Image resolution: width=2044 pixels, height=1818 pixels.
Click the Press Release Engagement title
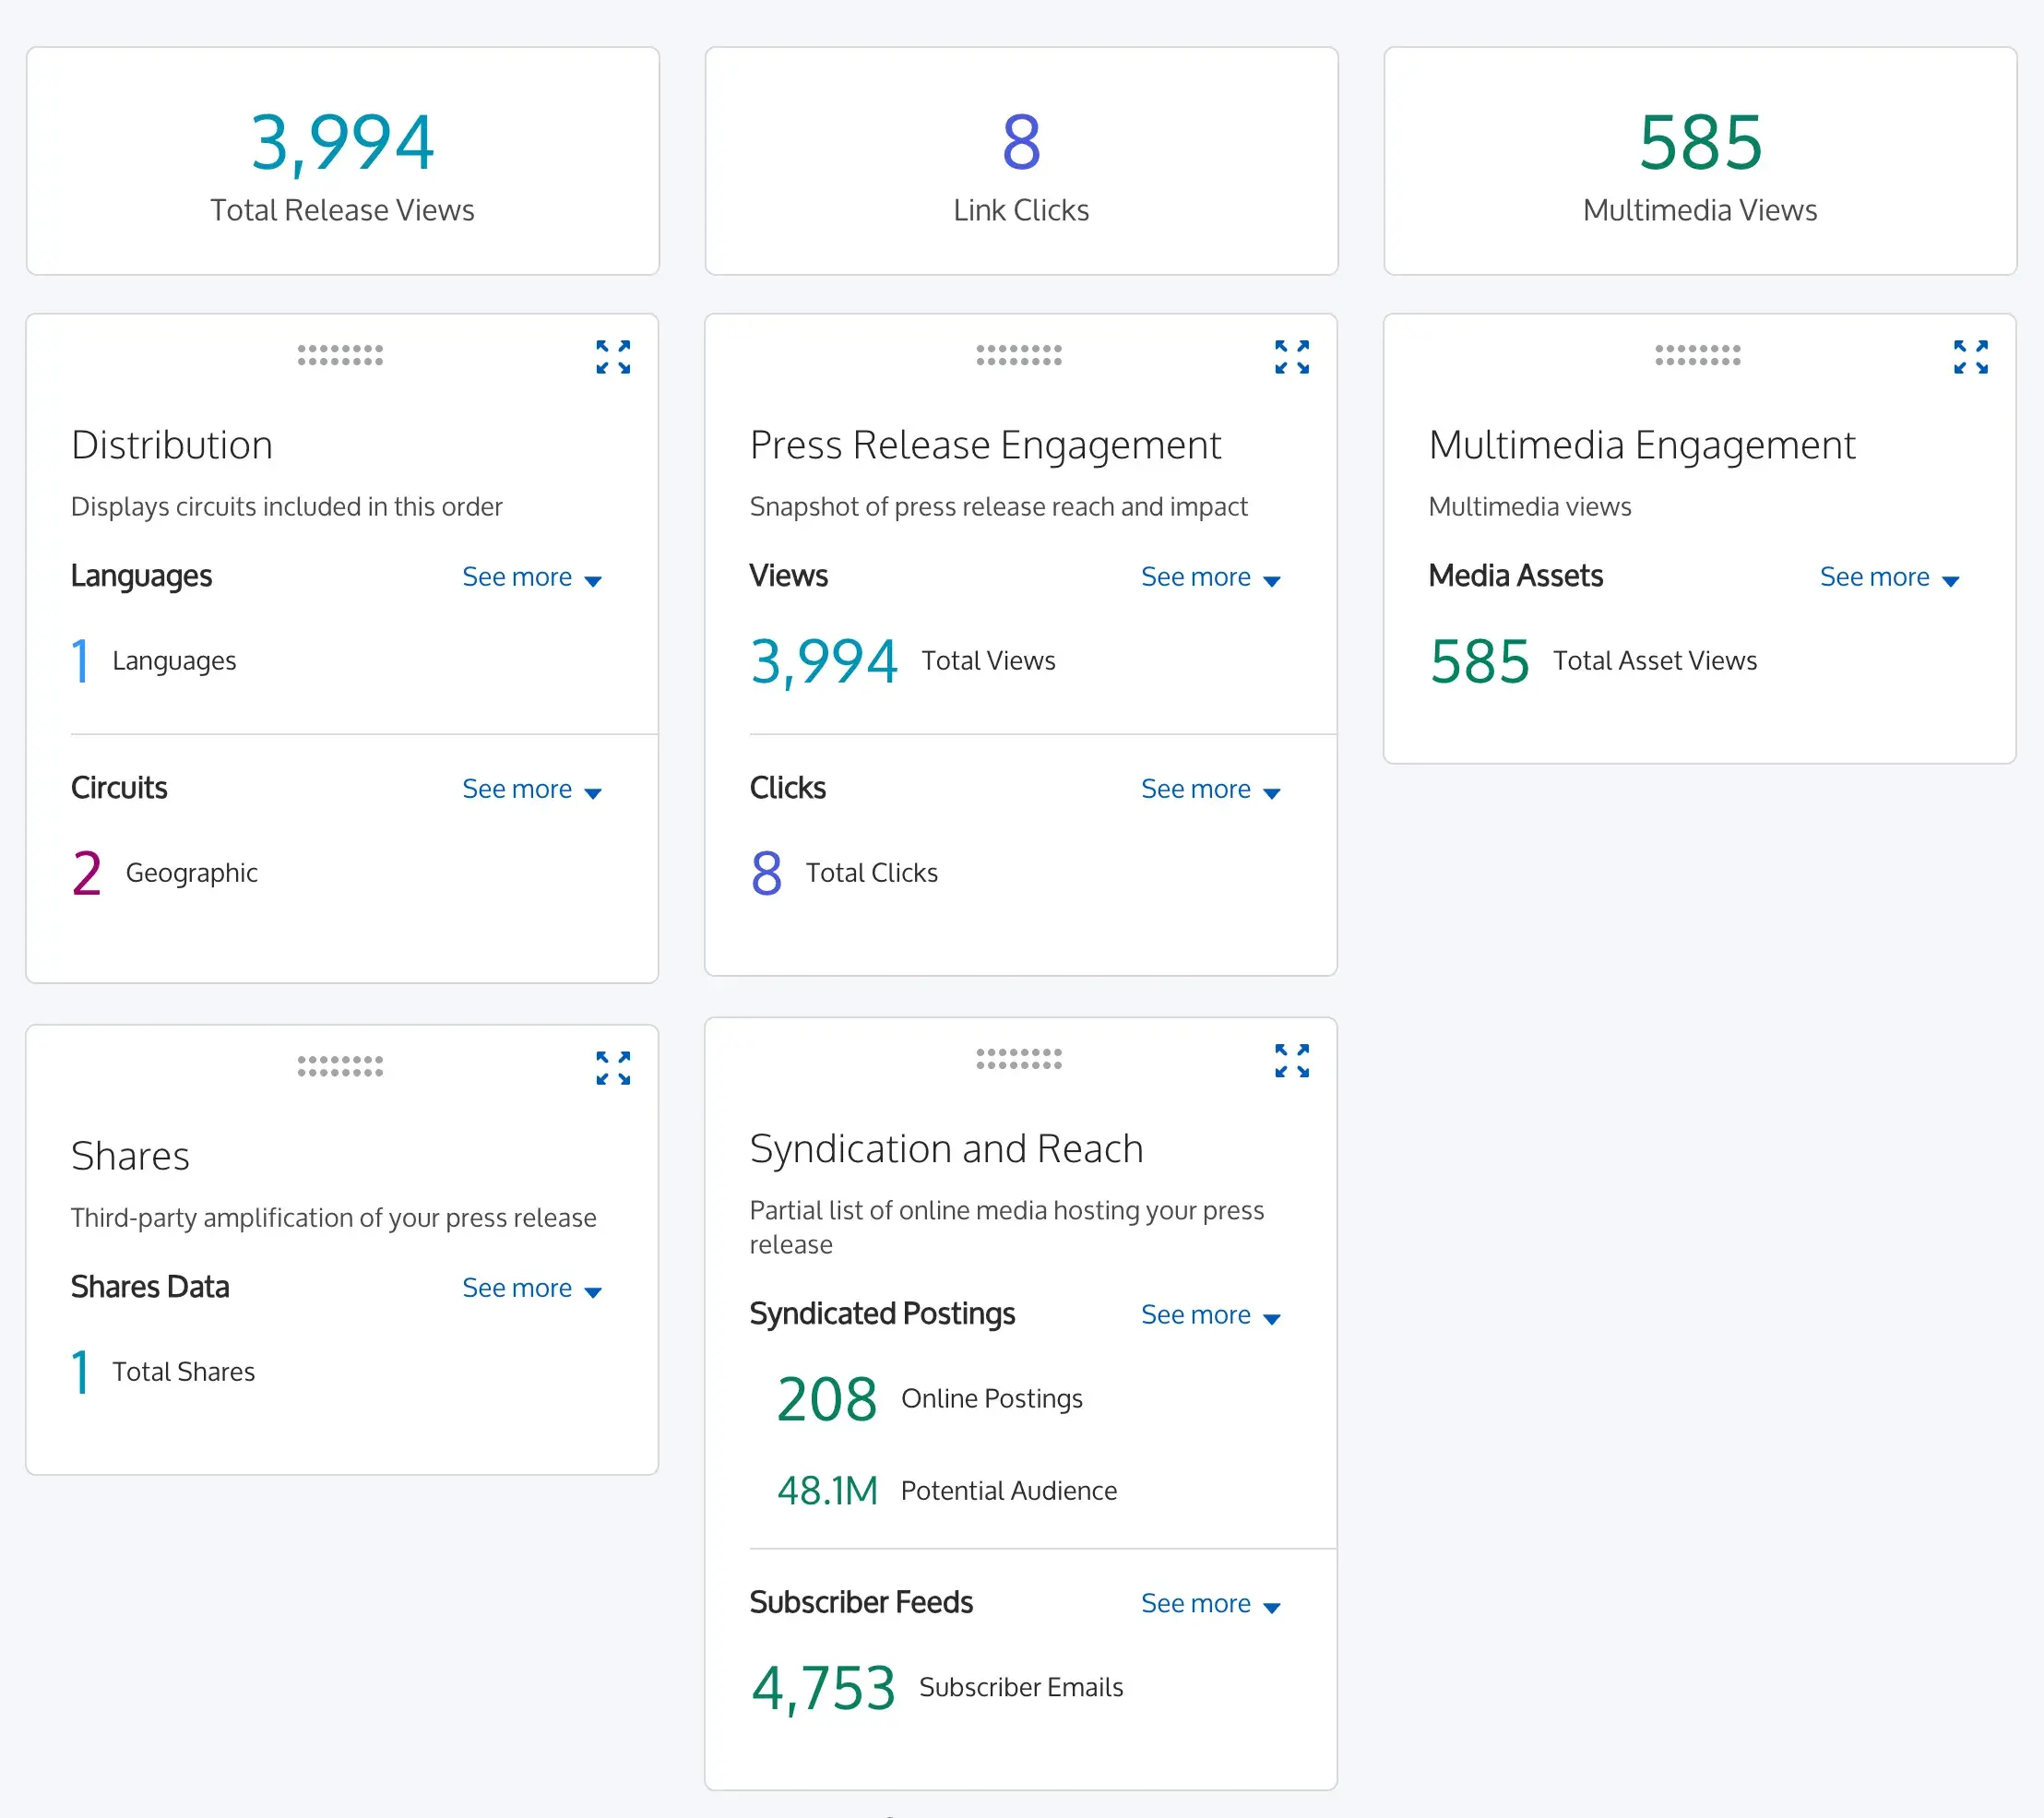tap(985, 446)
